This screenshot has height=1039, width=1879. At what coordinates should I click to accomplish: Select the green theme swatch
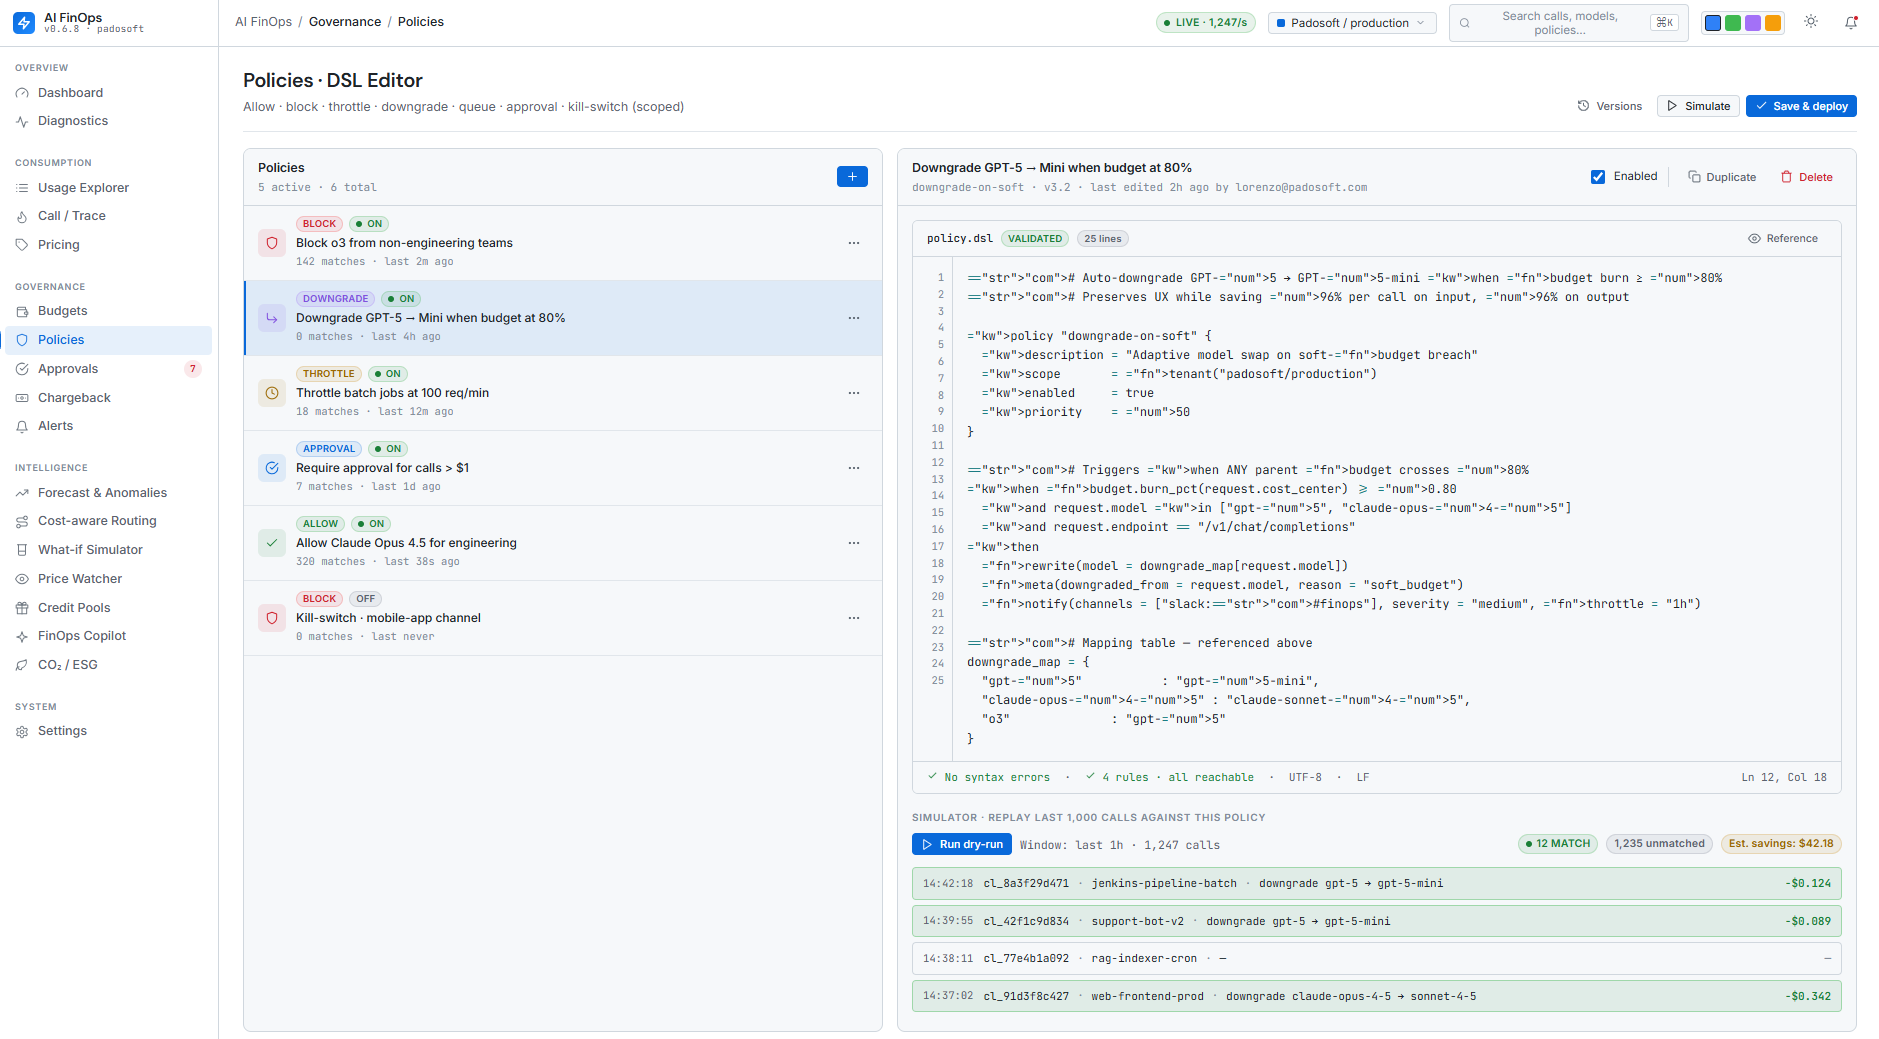pyautogui.click(x=1733, y=23)
